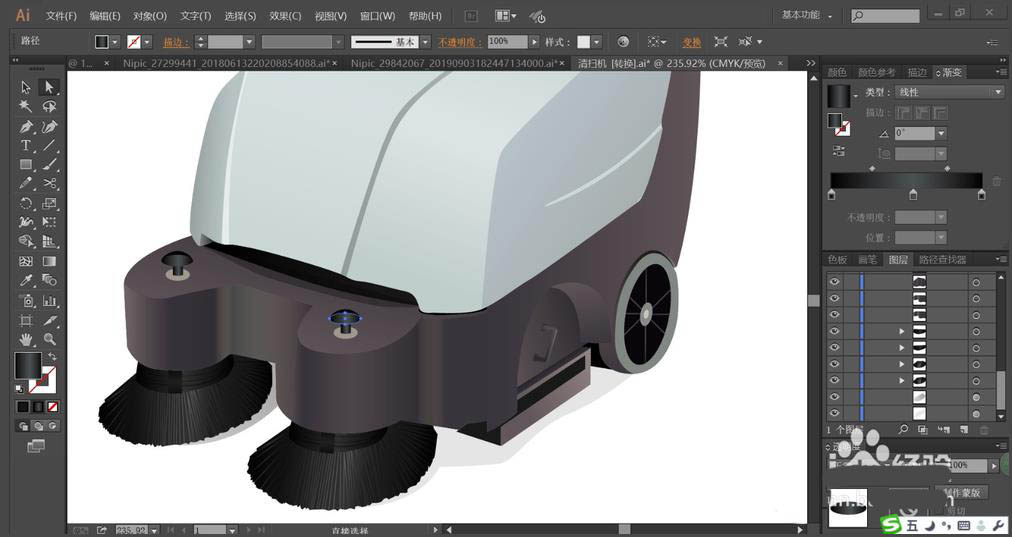Viewport: 1012px width, 537px height.
Task: Toggle visibility eye of bottommost layer row
Action: pos(835,413)
